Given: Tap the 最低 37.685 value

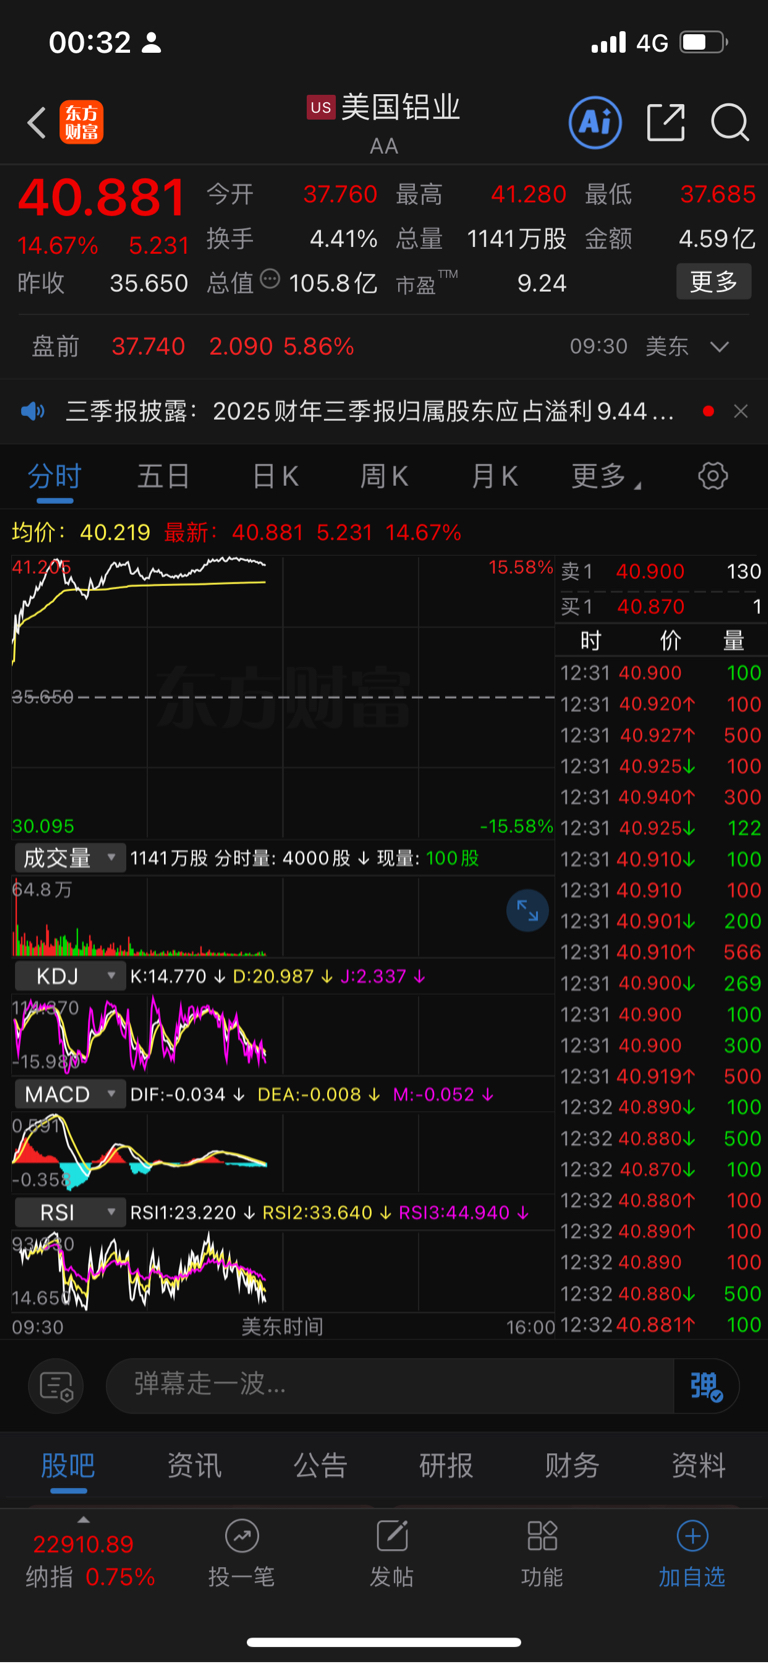Looking at the screenshot, I should click(718, 194).
